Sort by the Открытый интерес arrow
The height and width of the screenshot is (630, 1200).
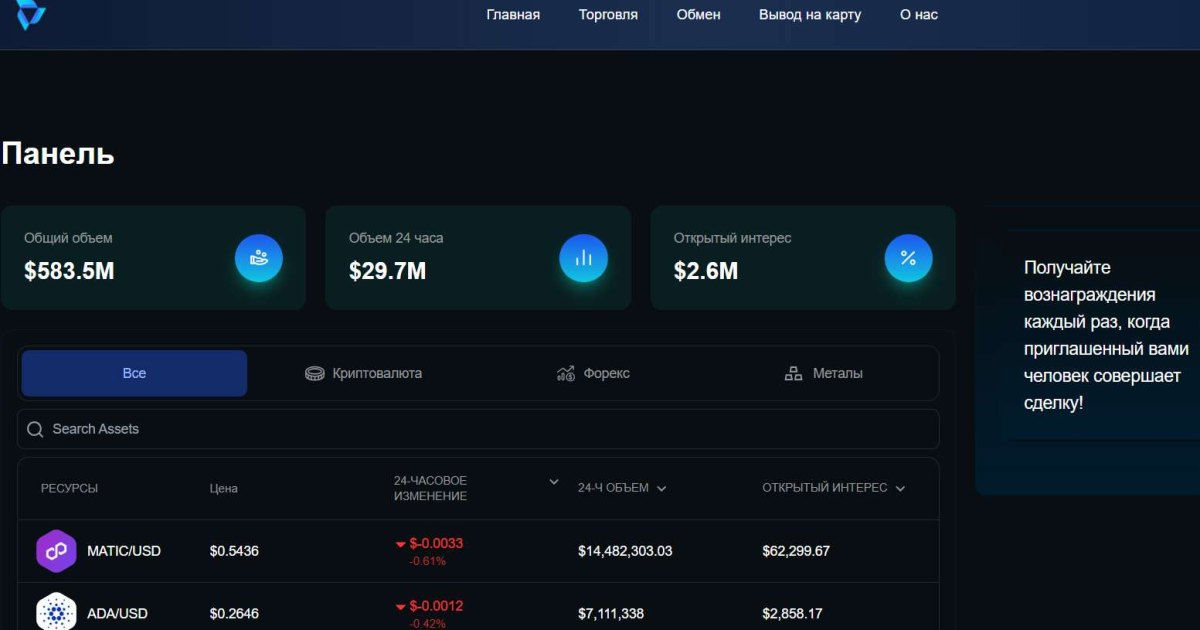point(900,489)
